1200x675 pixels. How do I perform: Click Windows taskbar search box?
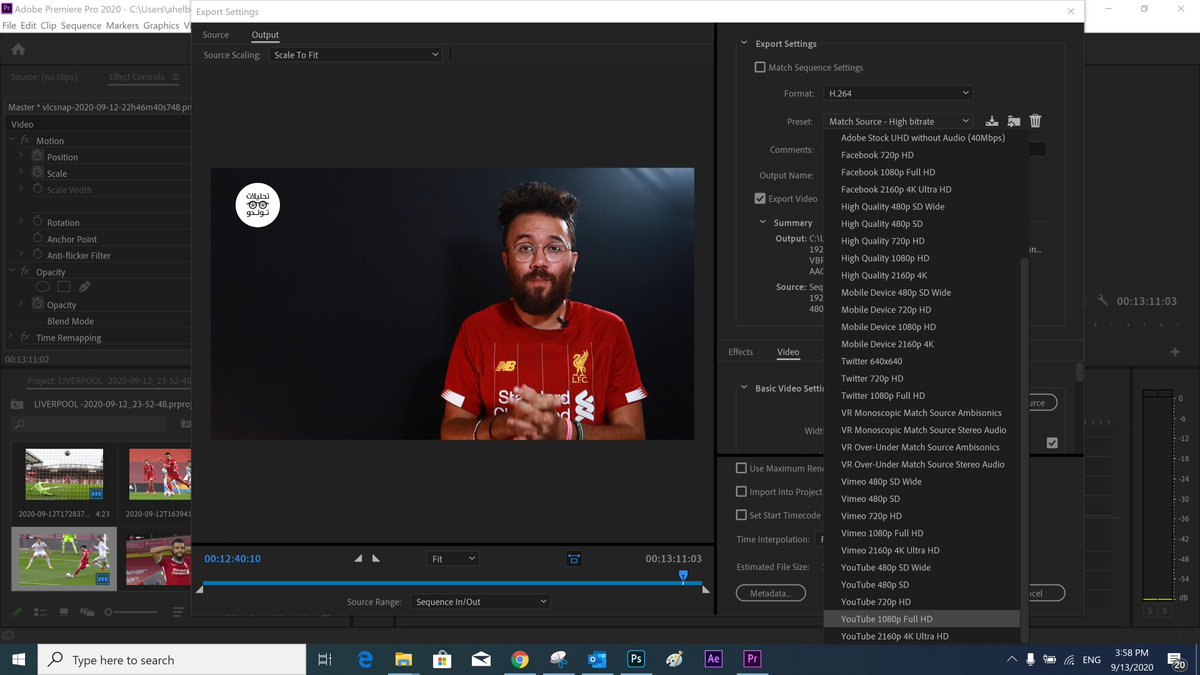coord(172,659)
